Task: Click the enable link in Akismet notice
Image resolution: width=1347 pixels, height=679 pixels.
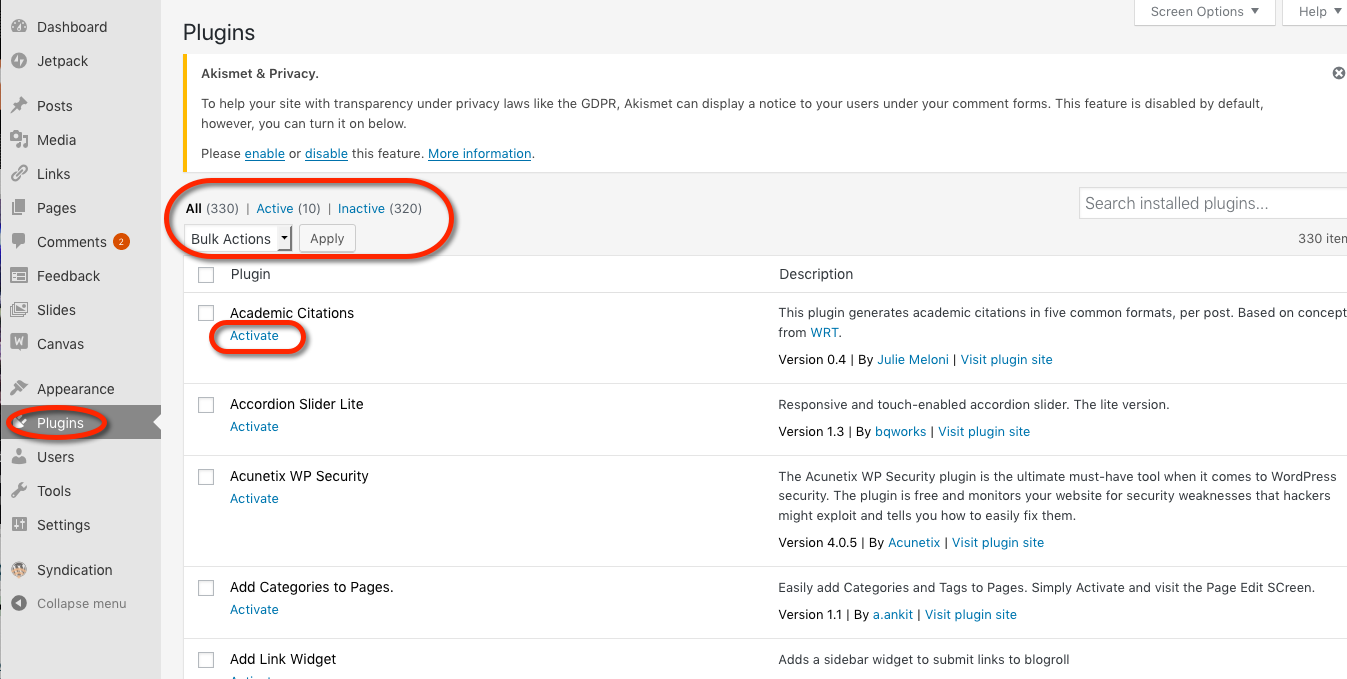Action: pos(265,154)
